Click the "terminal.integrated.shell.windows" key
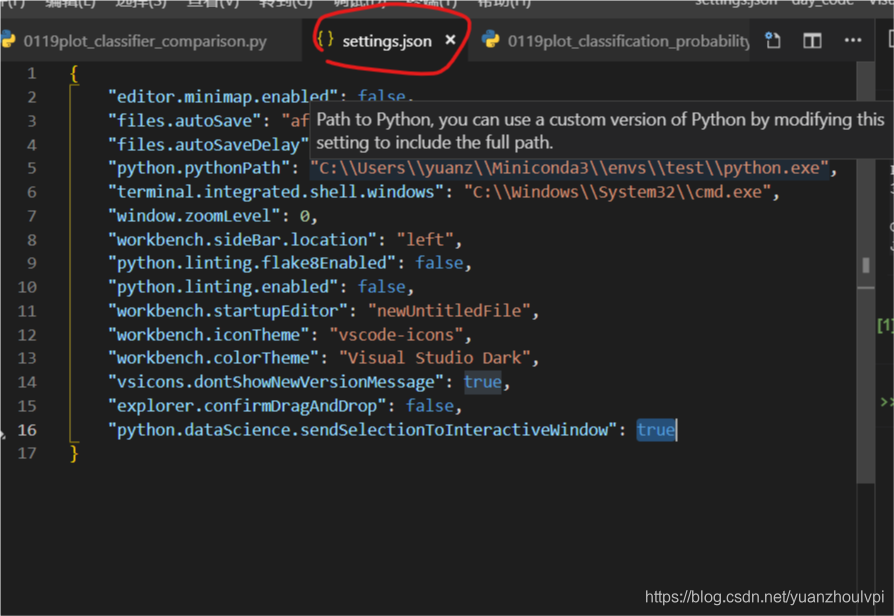 pyautogui.click(x=276, y=192)
